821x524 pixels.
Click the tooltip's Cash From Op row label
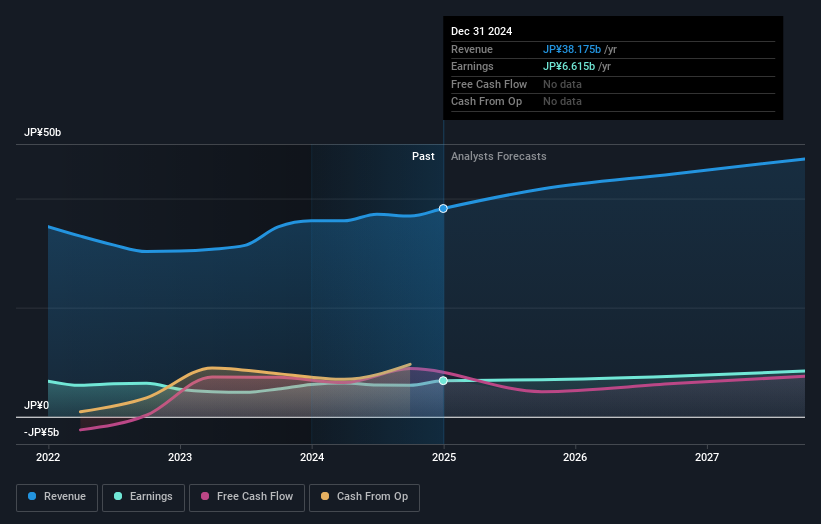click(486, 102)
